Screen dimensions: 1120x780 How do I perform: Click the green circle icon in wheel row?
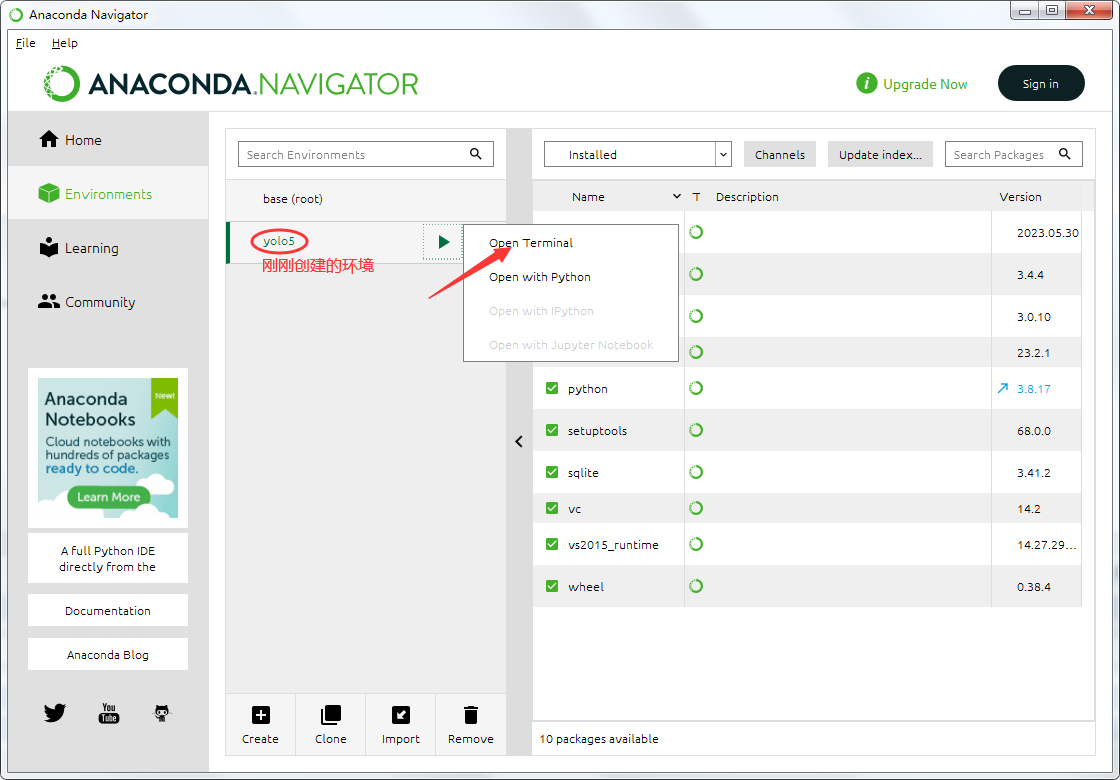click(x=696, y=586)
